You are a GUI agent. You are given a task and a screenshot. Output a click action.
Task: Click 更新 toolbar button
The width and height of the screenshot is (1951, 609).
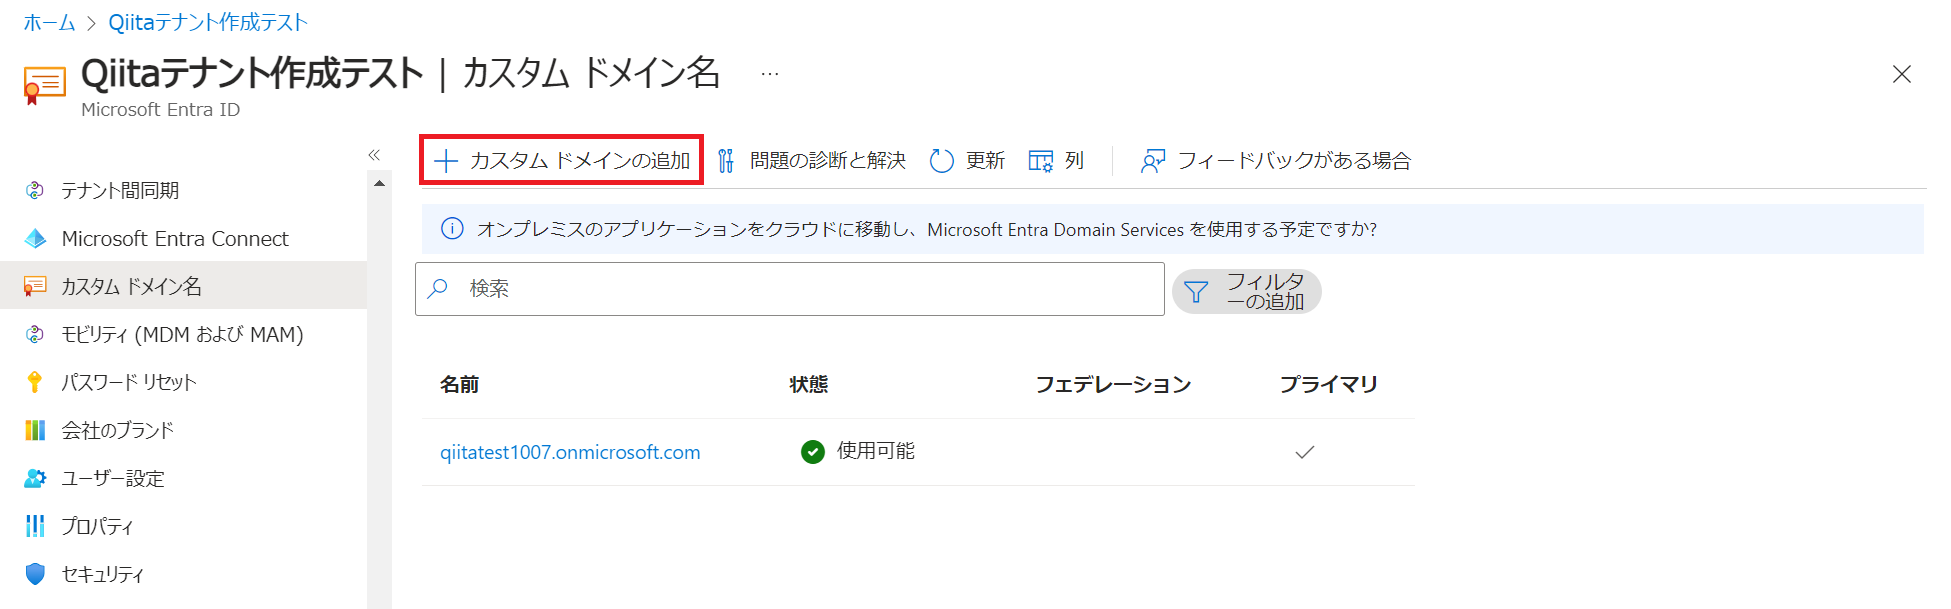(967, 161)
